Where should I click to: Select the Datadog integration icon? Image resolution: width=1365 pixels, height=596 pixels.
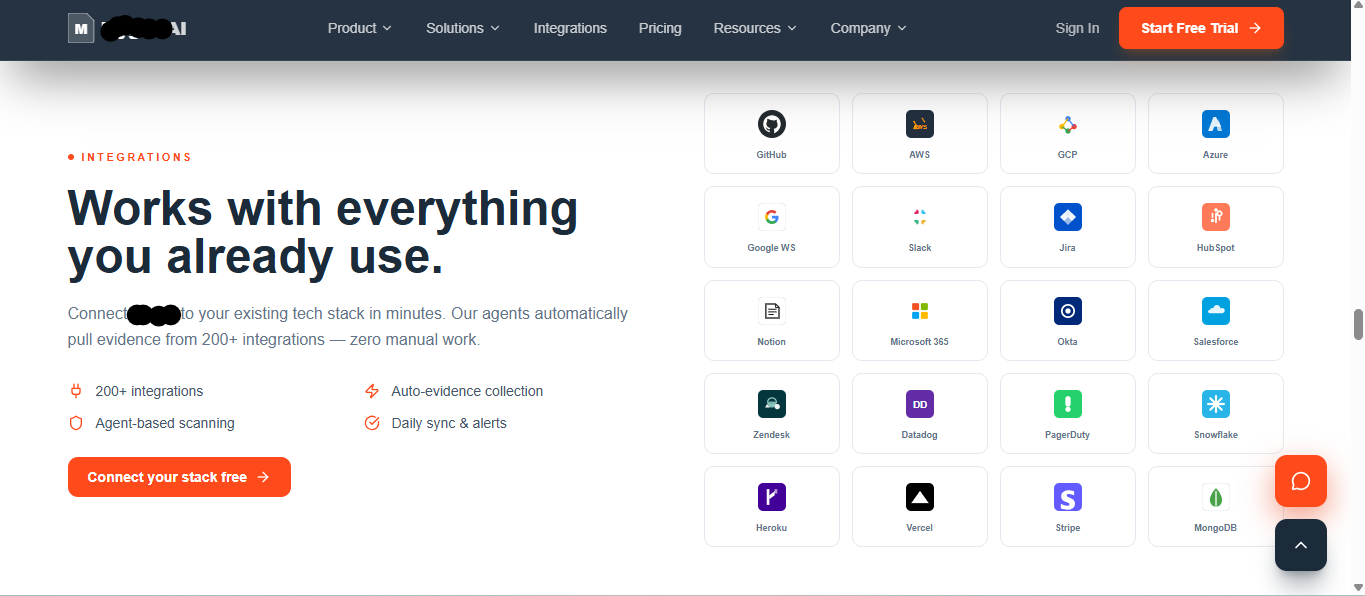[919, 404]
